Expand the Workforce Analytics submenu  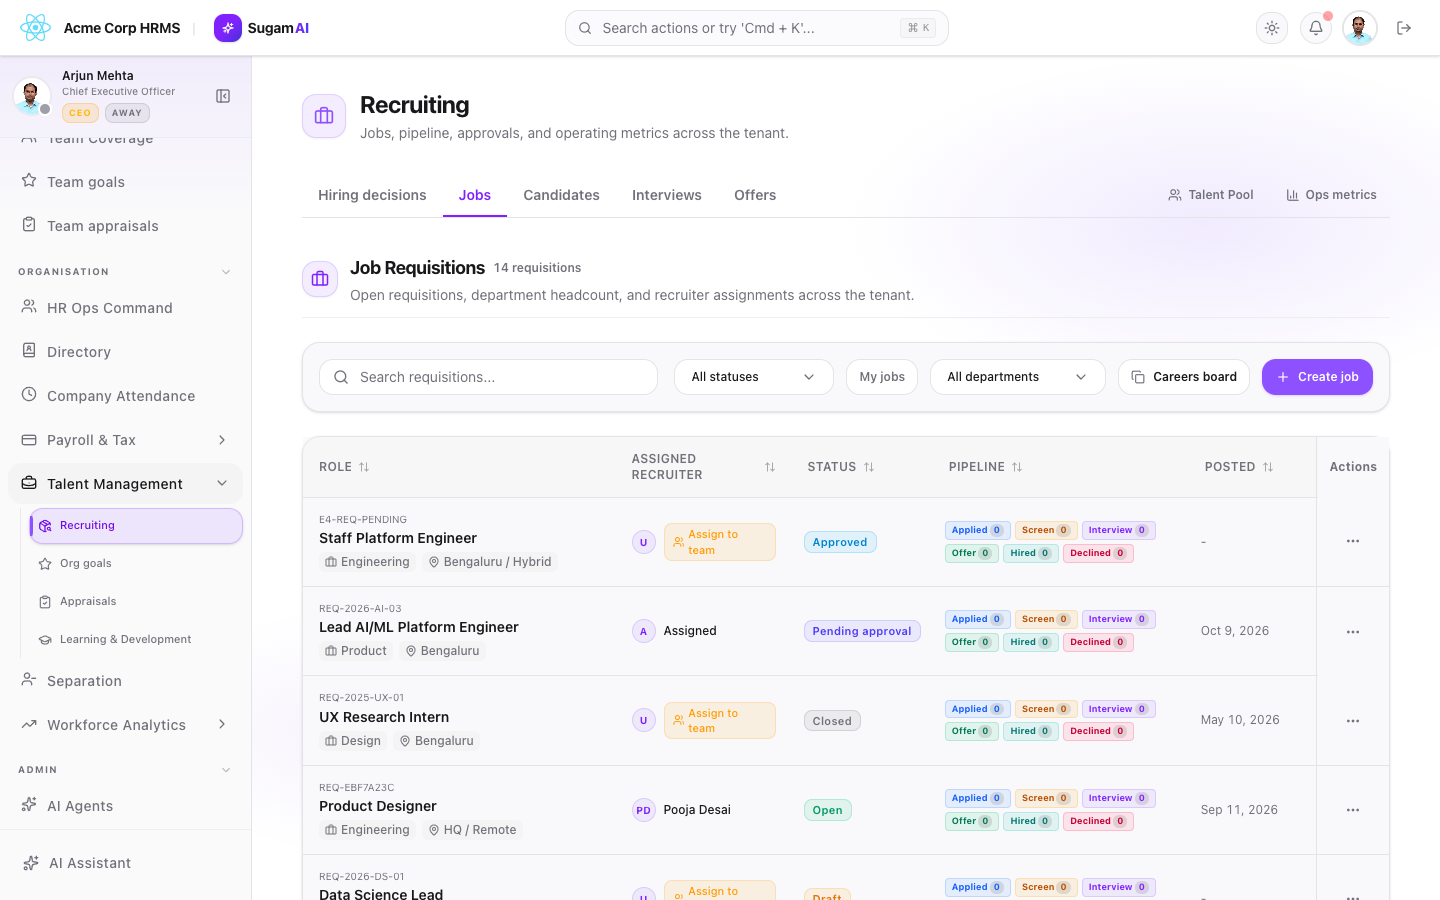125,725
